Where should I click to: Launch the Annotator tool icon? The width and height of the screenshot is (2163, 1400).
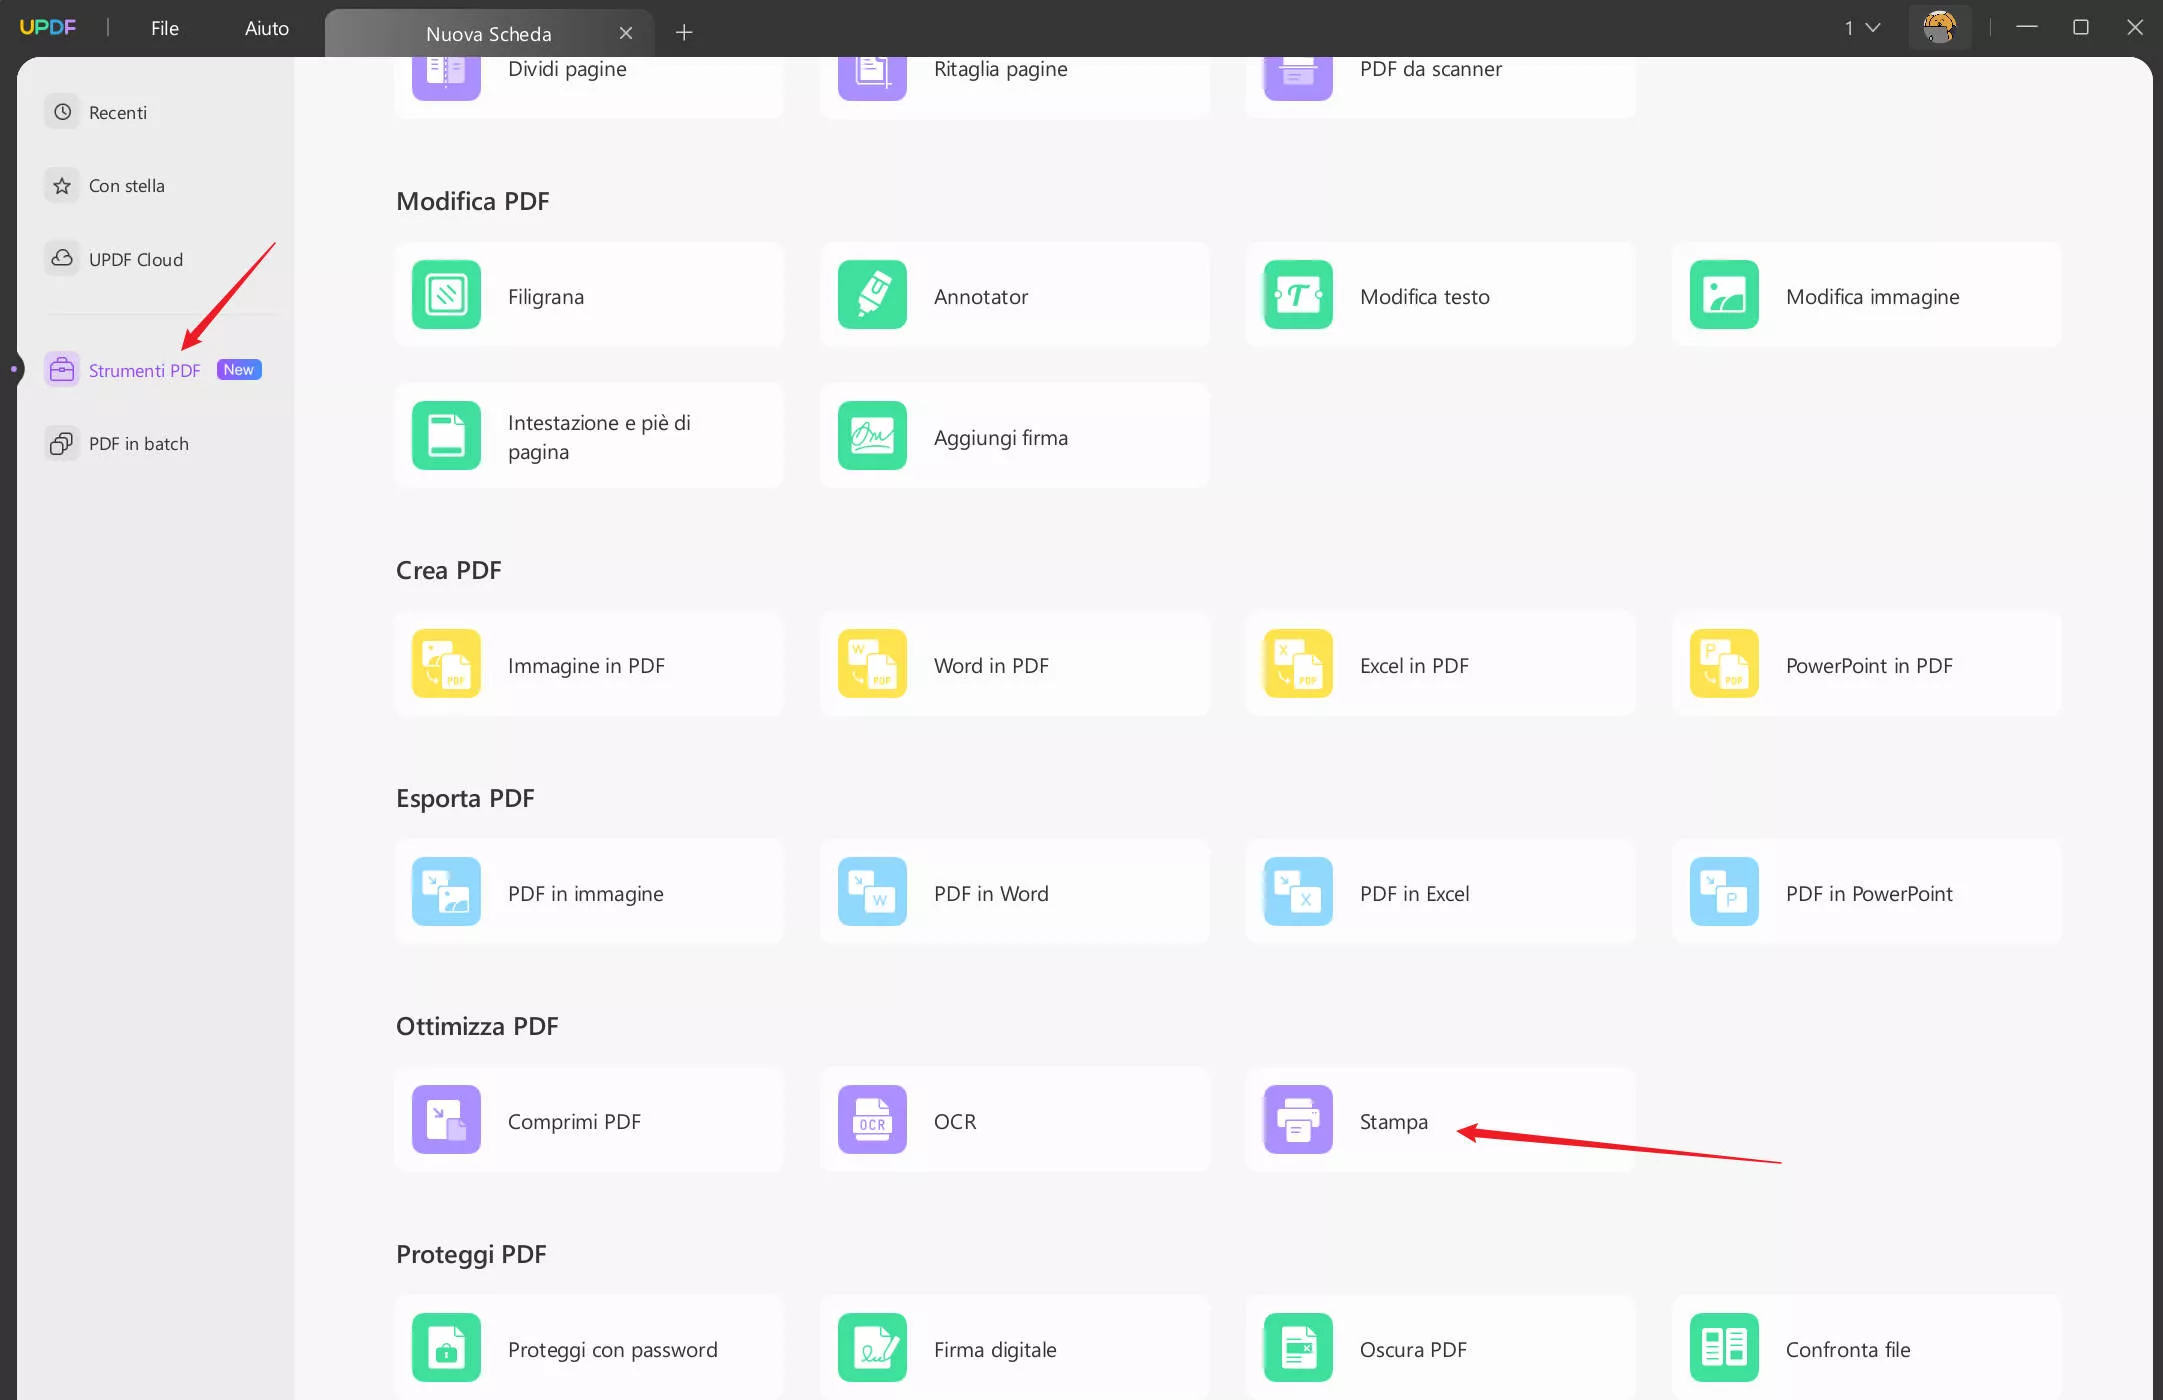point(872,295)
